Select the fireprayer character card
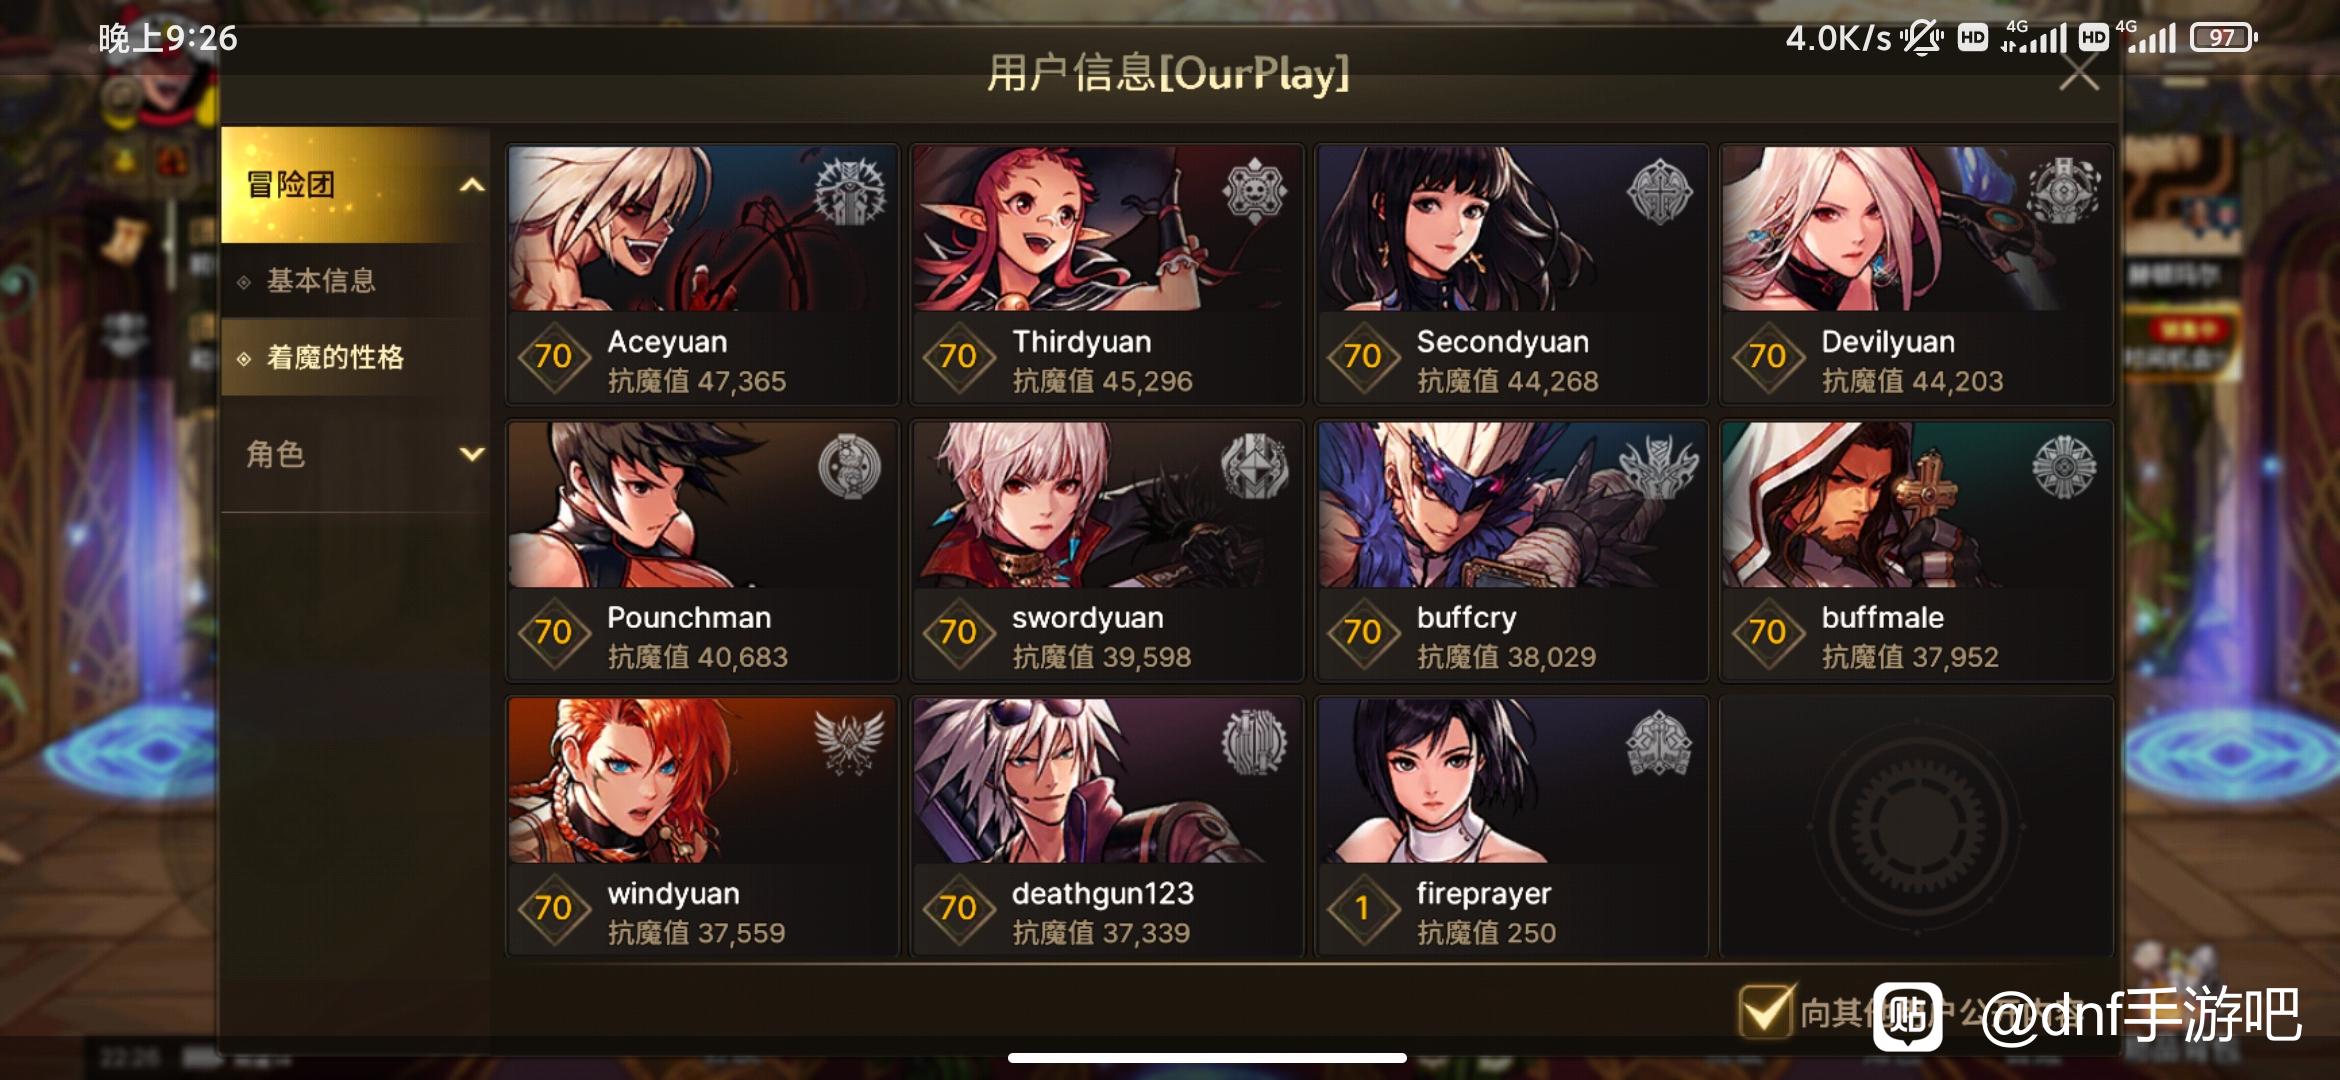This screenshot has height=1080, width=2340. (1511, 827)
